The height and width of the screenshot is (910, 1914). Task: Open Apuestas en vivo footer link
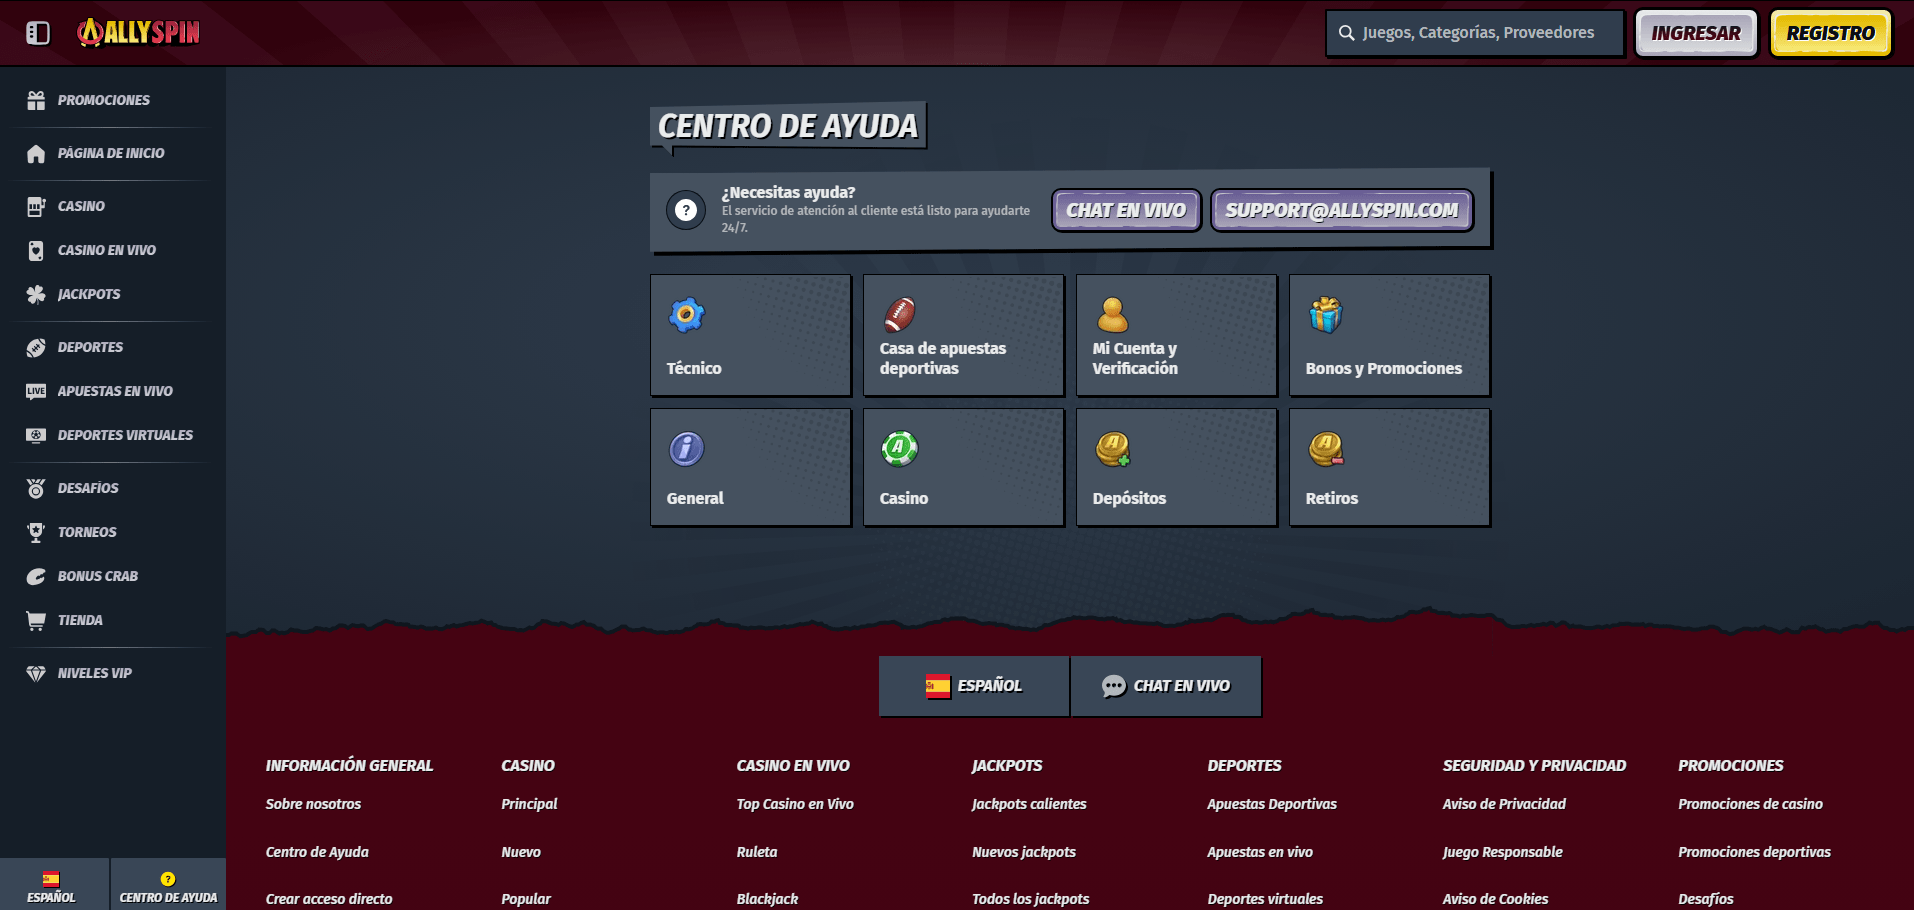click(1260, 852)
